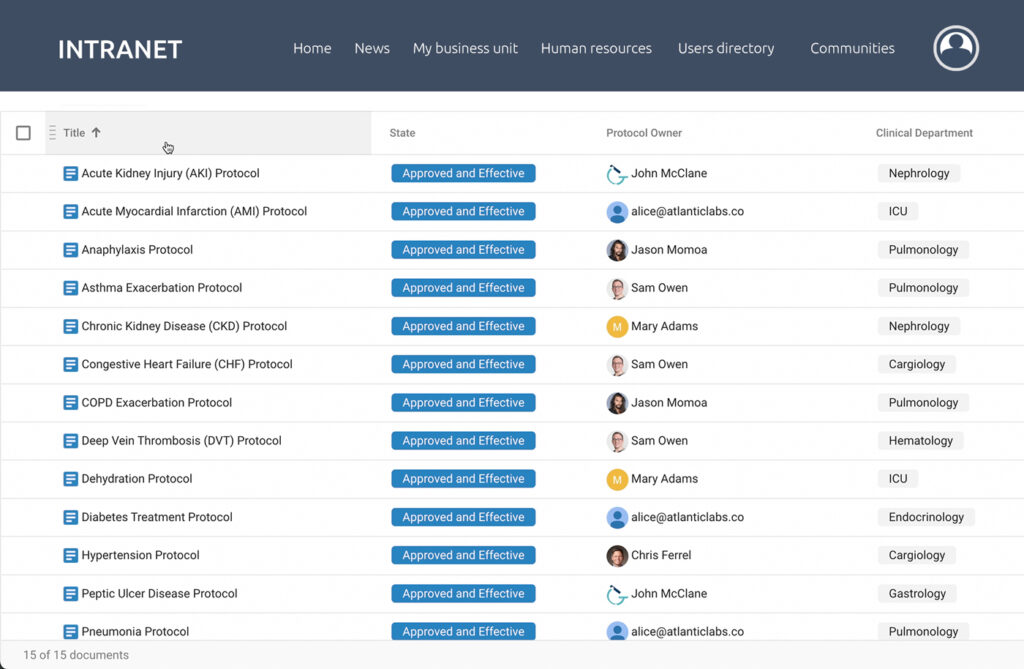The width and height of the screenshot is (1024, 669).
Task: Click alice@atlanticlabs.co in Diabetes Treatment row
Action: point(687,517)
